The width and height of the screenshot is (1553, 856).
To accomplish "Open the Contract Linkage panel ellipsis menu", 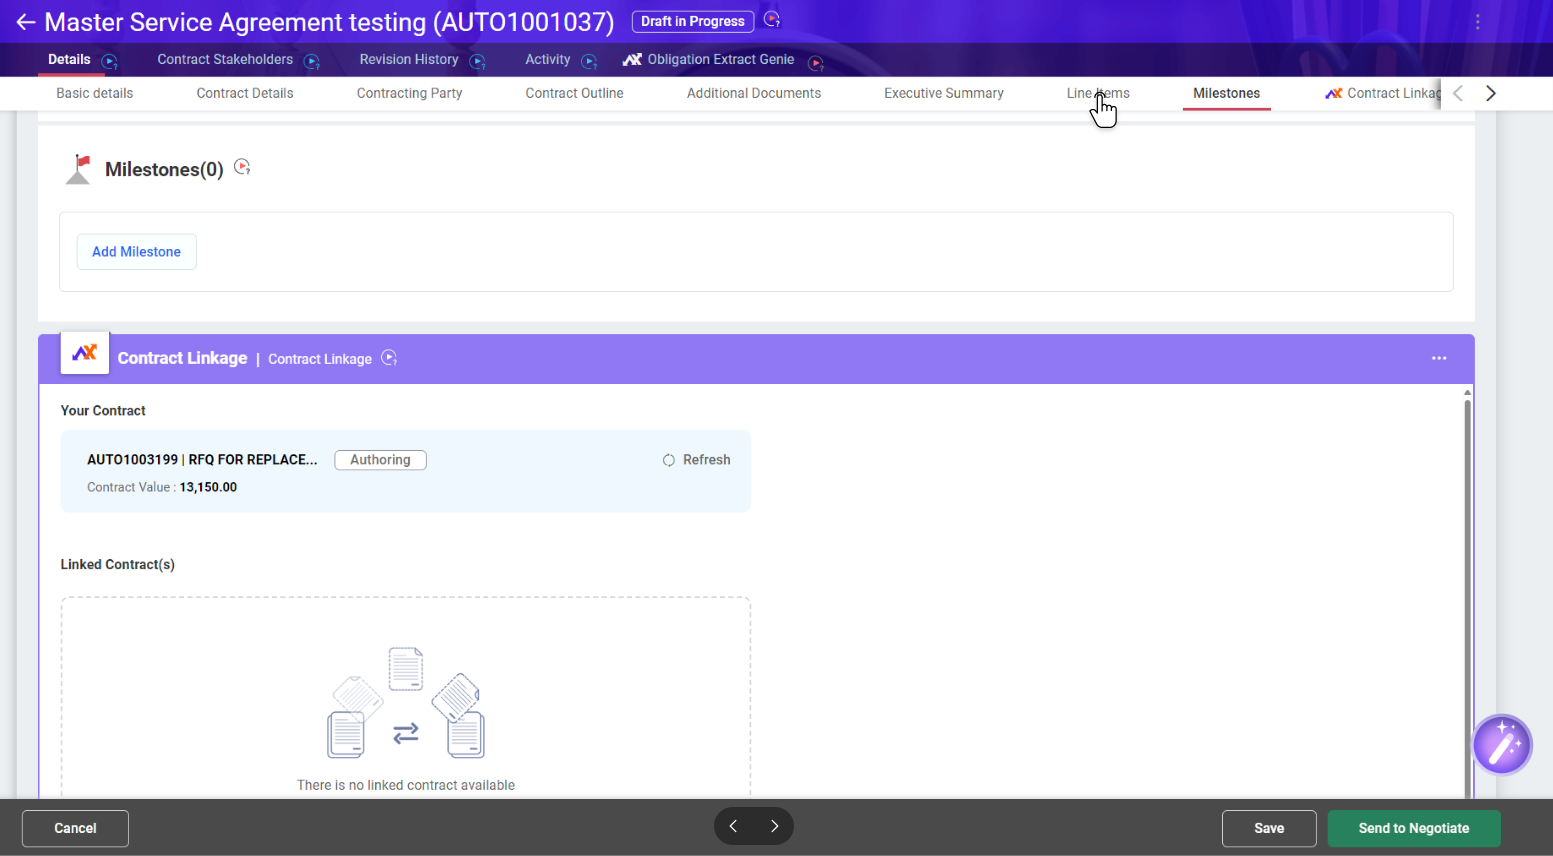I will [1438, 358].
